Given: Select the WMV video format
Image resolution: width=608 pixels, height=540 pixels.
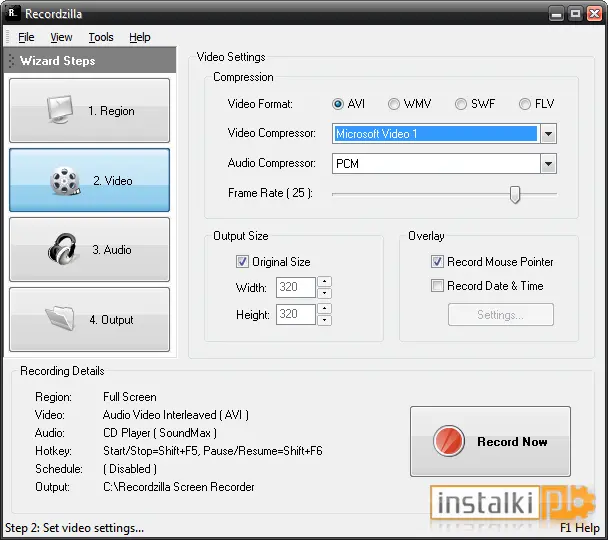Looking at the screenshot, I should (394, 104).
